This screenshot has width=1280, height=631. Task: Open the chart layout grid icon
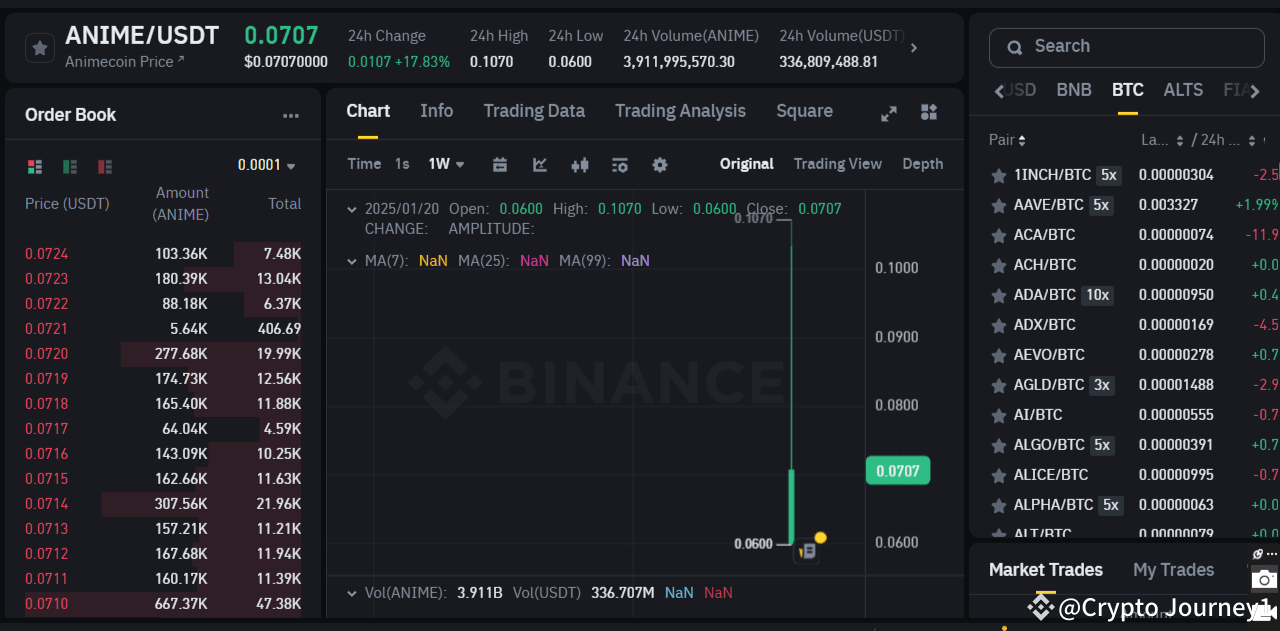click(x=928, y=113)
